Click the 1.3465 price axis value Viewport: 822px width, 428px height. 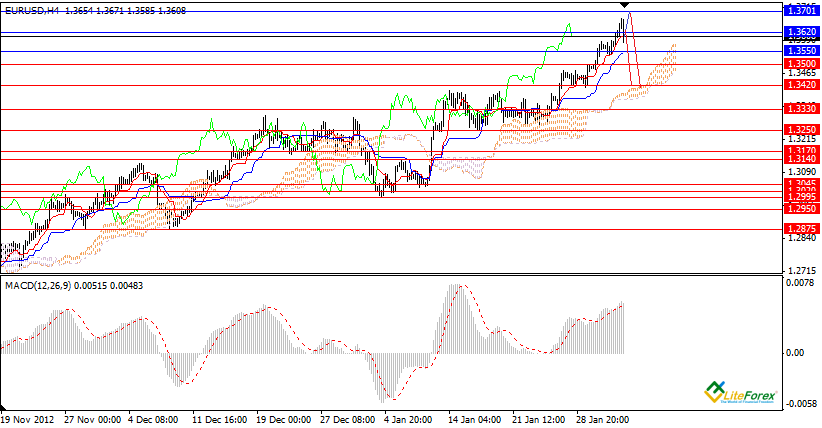click(802, 73)
